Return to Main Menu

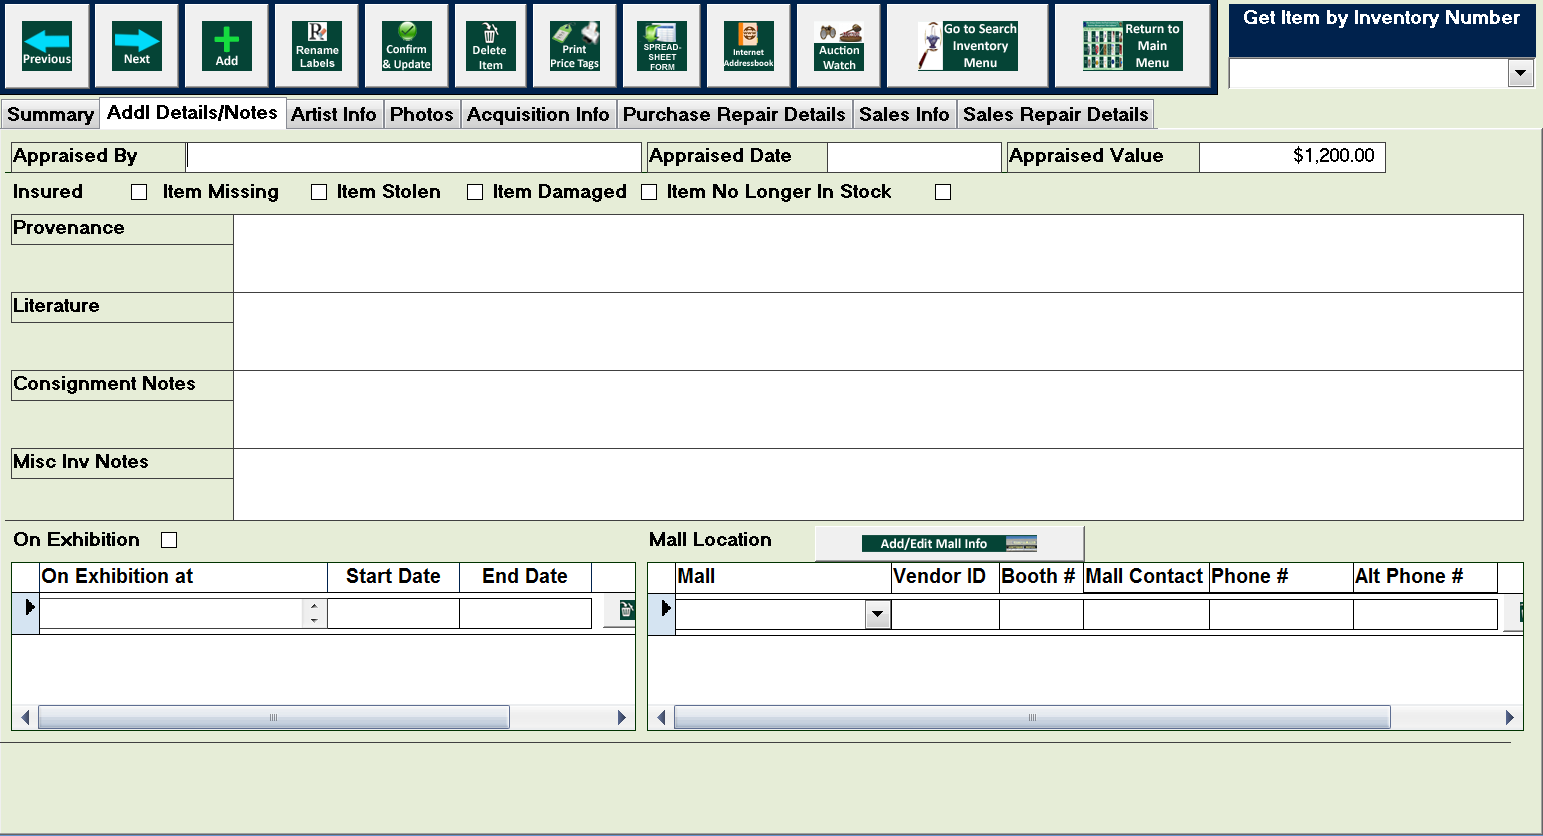click(1133, 46)
